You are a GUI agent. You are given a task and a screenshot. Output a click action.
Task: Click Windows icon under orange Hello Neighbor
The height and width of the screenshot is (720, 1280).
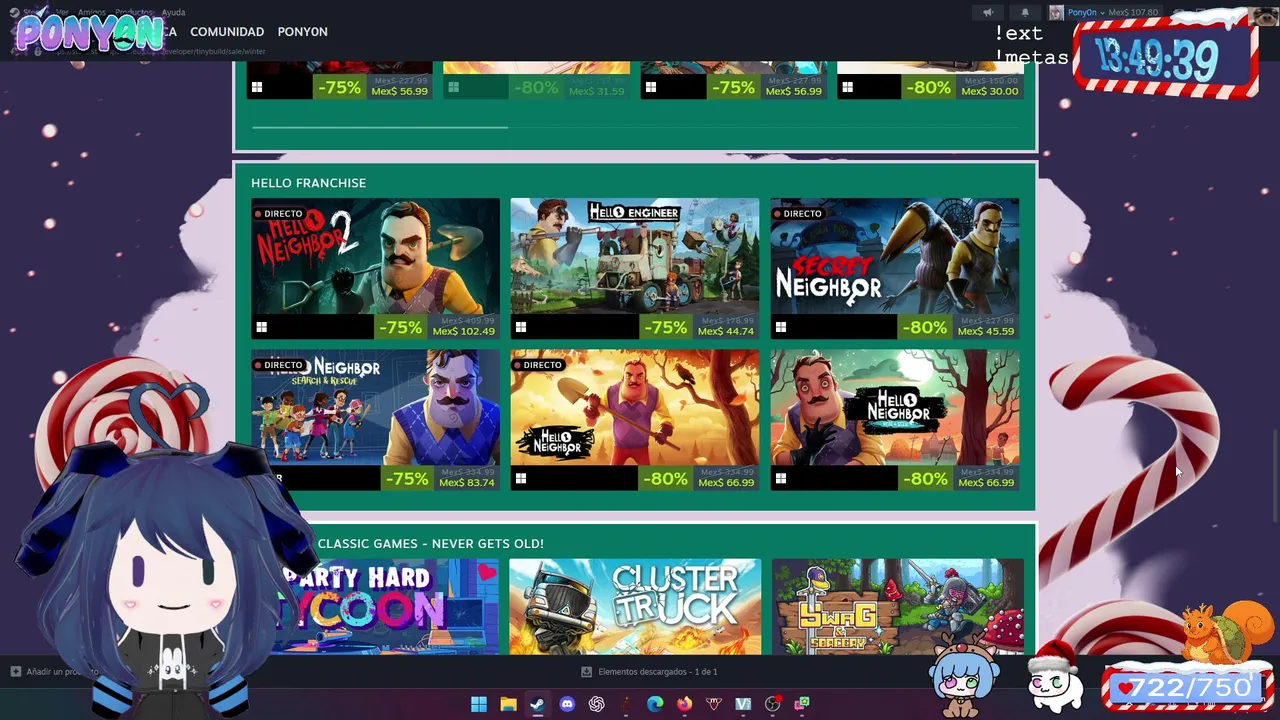point(521,478)
